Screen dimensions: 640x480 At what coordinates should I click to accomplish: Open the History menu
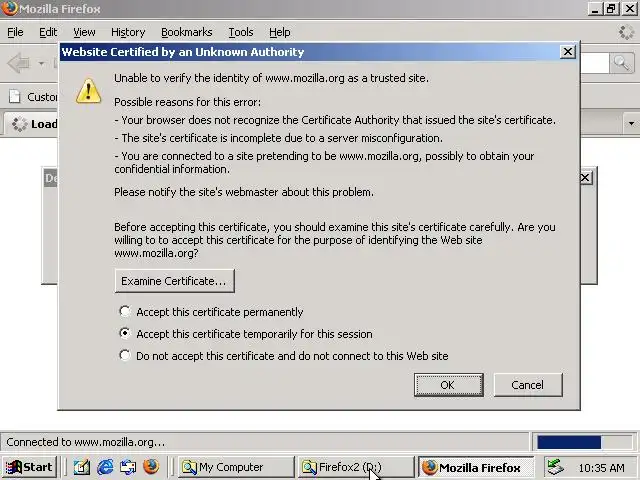click(x=128, y=32)
